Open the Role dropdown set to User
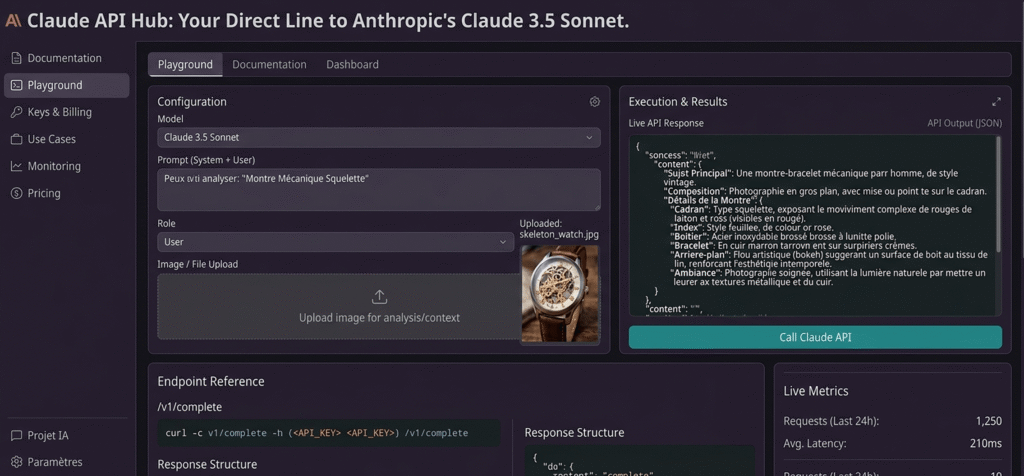Image resolution: width=1024 pixels, height=476 pixels. [336, 242]
